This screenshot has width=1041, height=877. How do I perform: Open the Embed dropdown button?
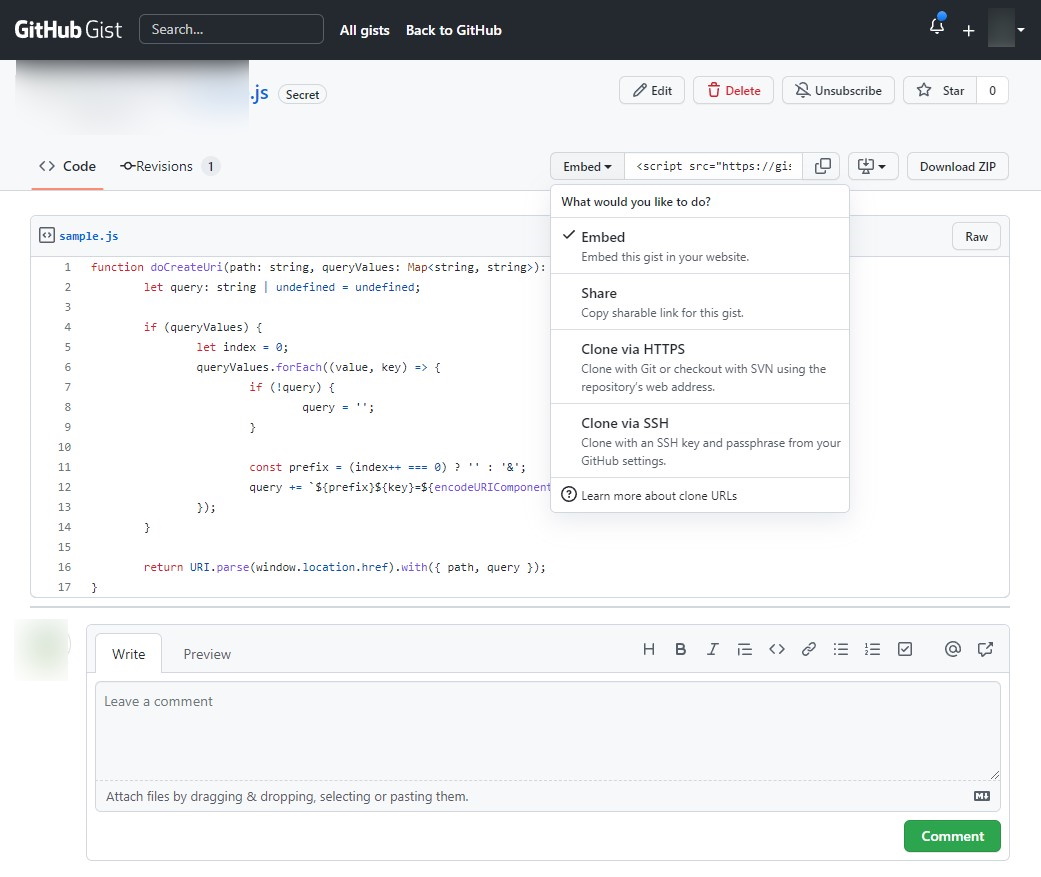(587, 166)
